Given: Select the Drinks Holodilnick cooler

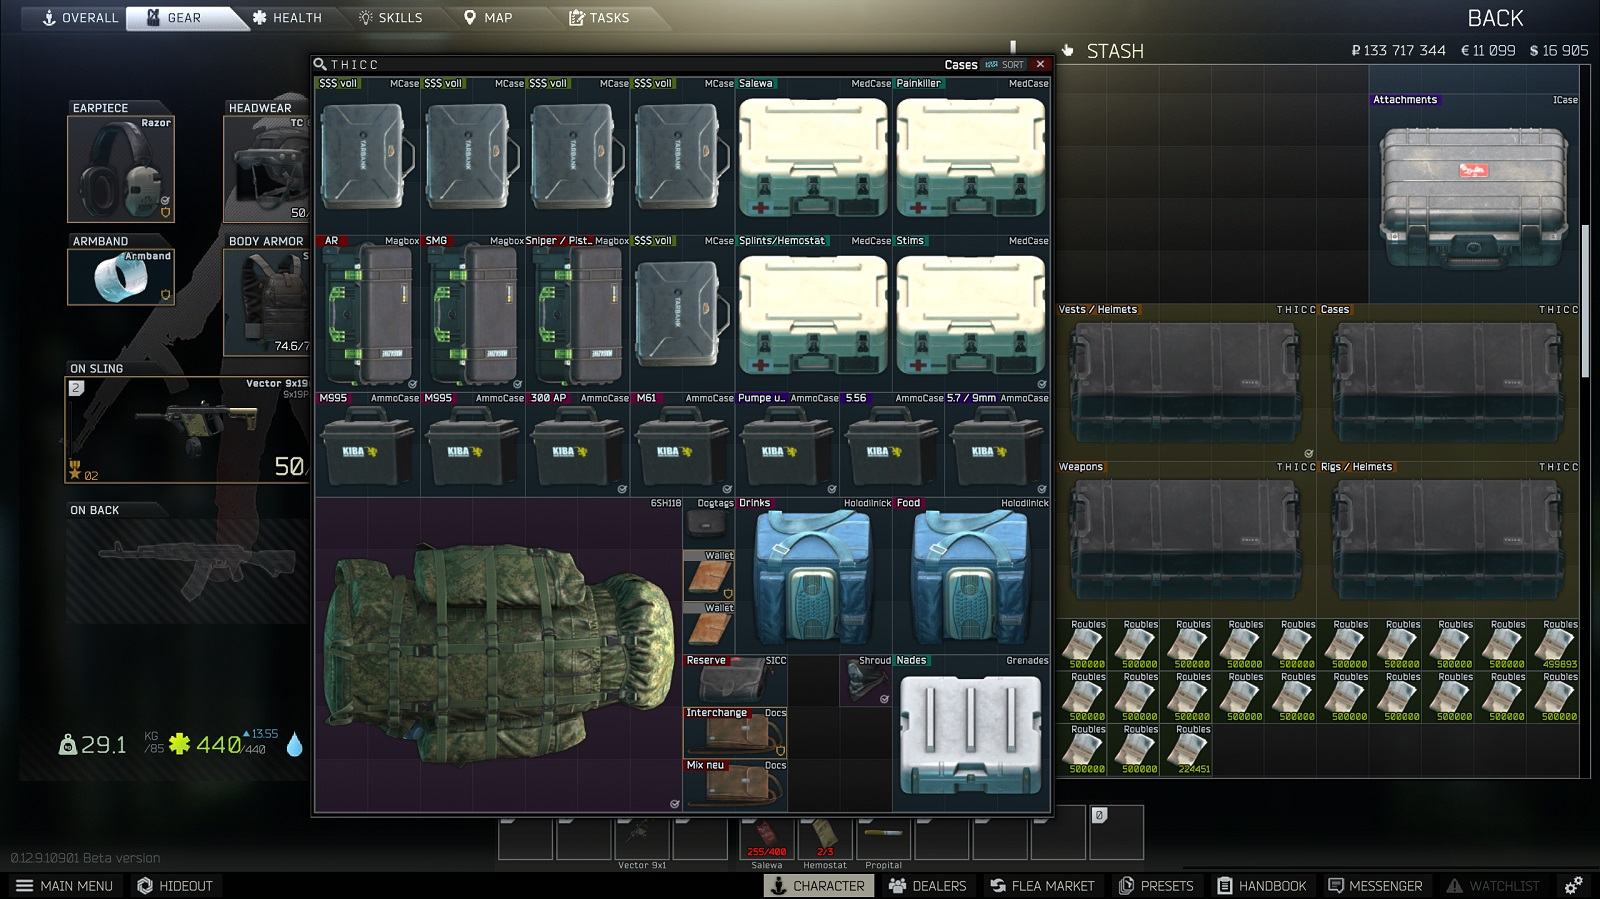Looking at the screenshot, I should pyautogui.click(x=814, y=575).
